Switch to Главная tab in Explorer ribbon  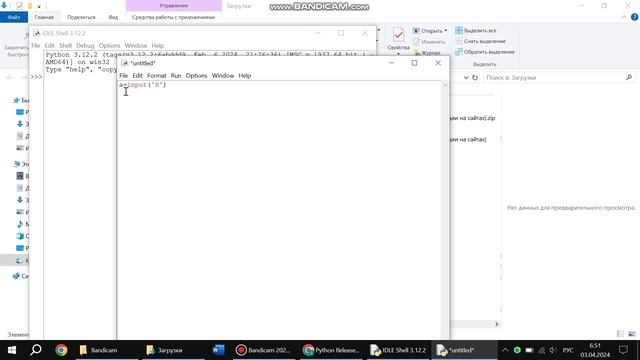44,17
